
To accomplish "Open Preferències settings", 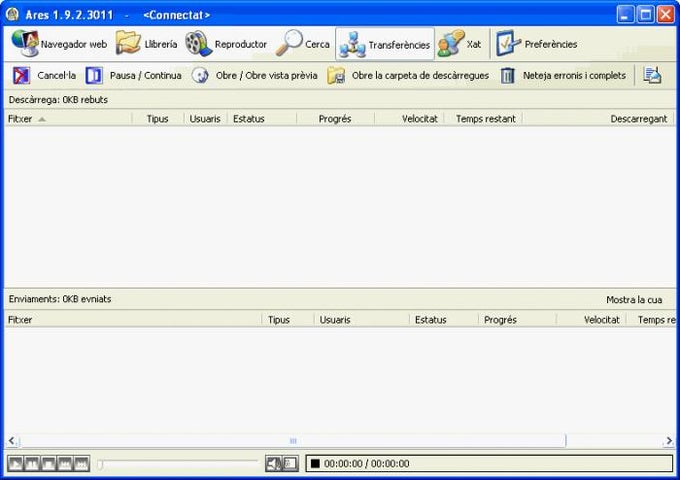I will [537, 44].
